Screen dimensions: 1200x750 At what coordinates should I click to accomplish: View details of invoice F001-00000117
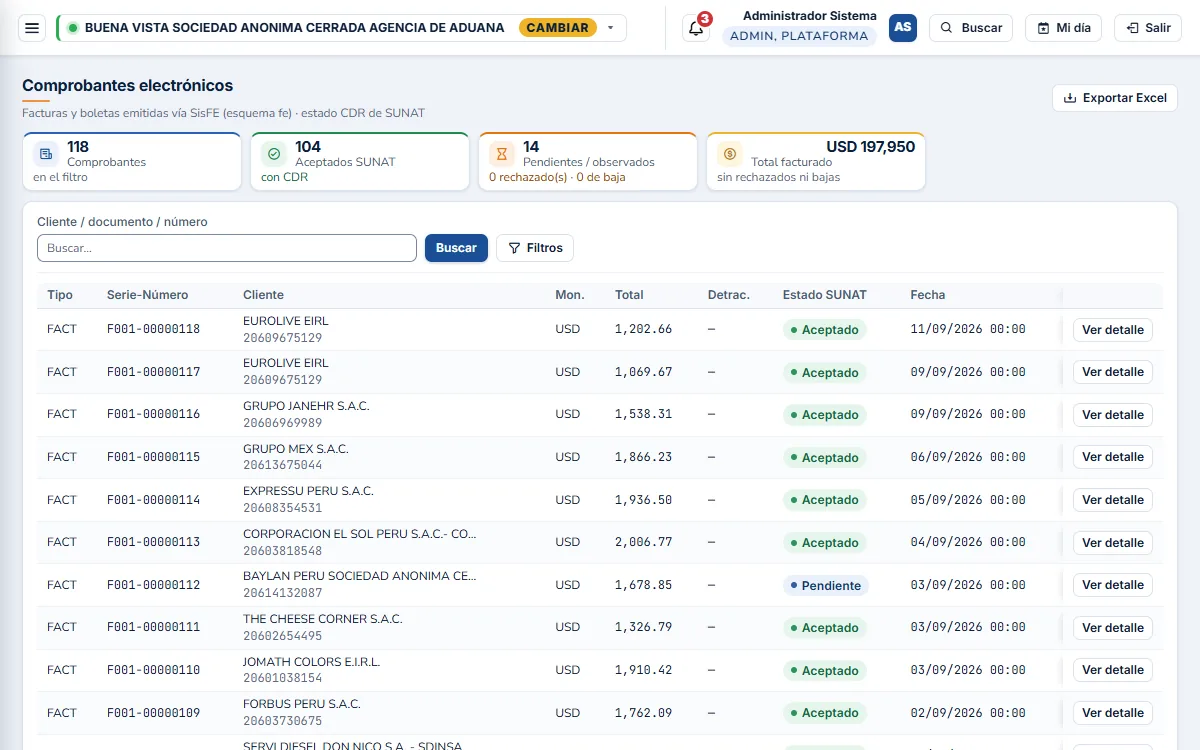tap(1113, 372)
